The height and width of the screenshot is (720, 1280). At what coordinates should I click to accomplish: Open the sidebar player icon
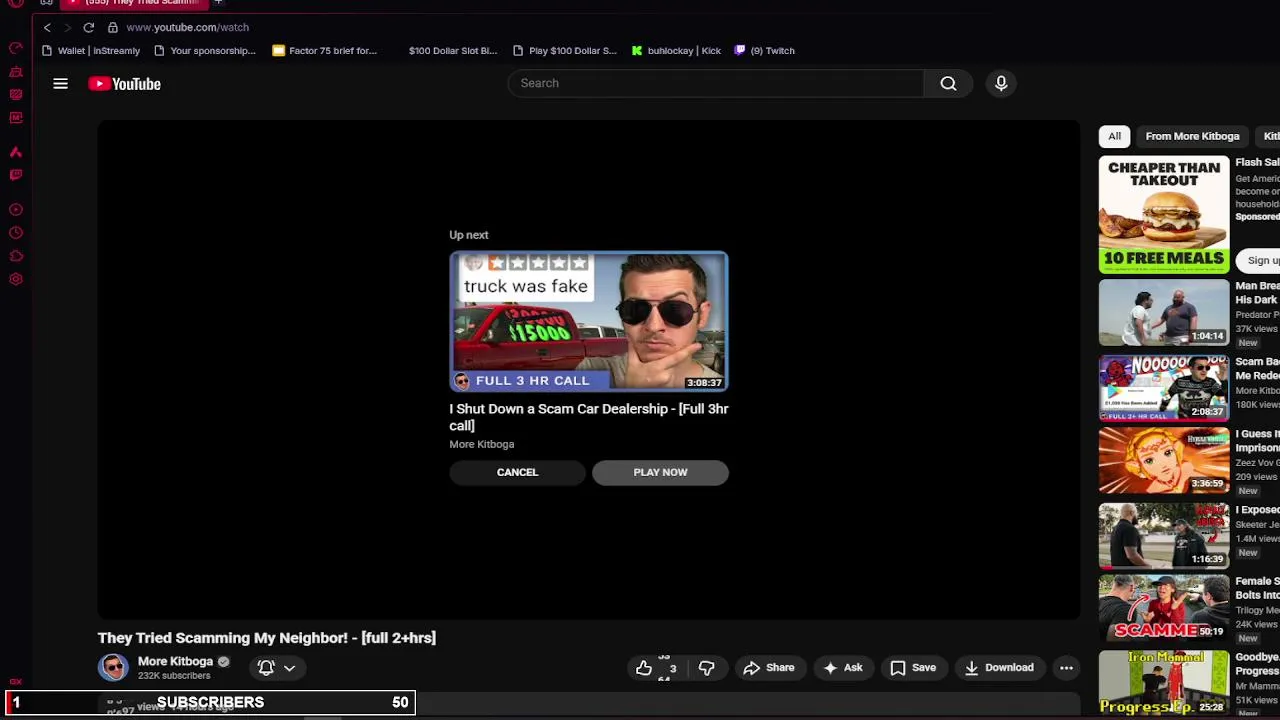pyautogui.click(x=15, y=210)
